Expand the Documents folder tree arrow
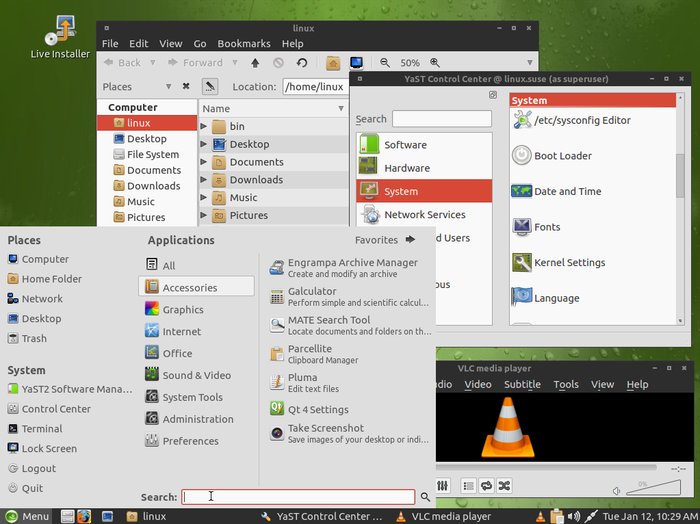The height and width of the screenshot is (524, 700). 205,162
